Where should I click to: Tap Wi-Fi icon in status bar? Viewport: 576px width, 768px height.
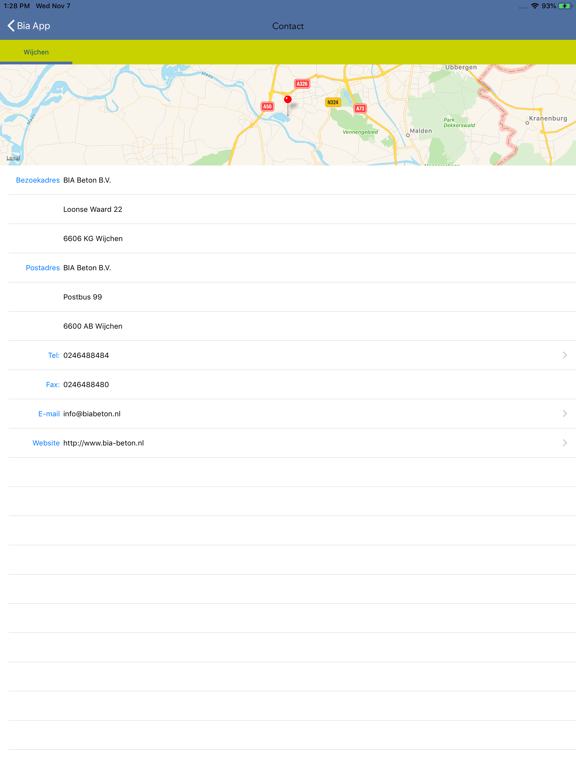[x=535, y=6]
